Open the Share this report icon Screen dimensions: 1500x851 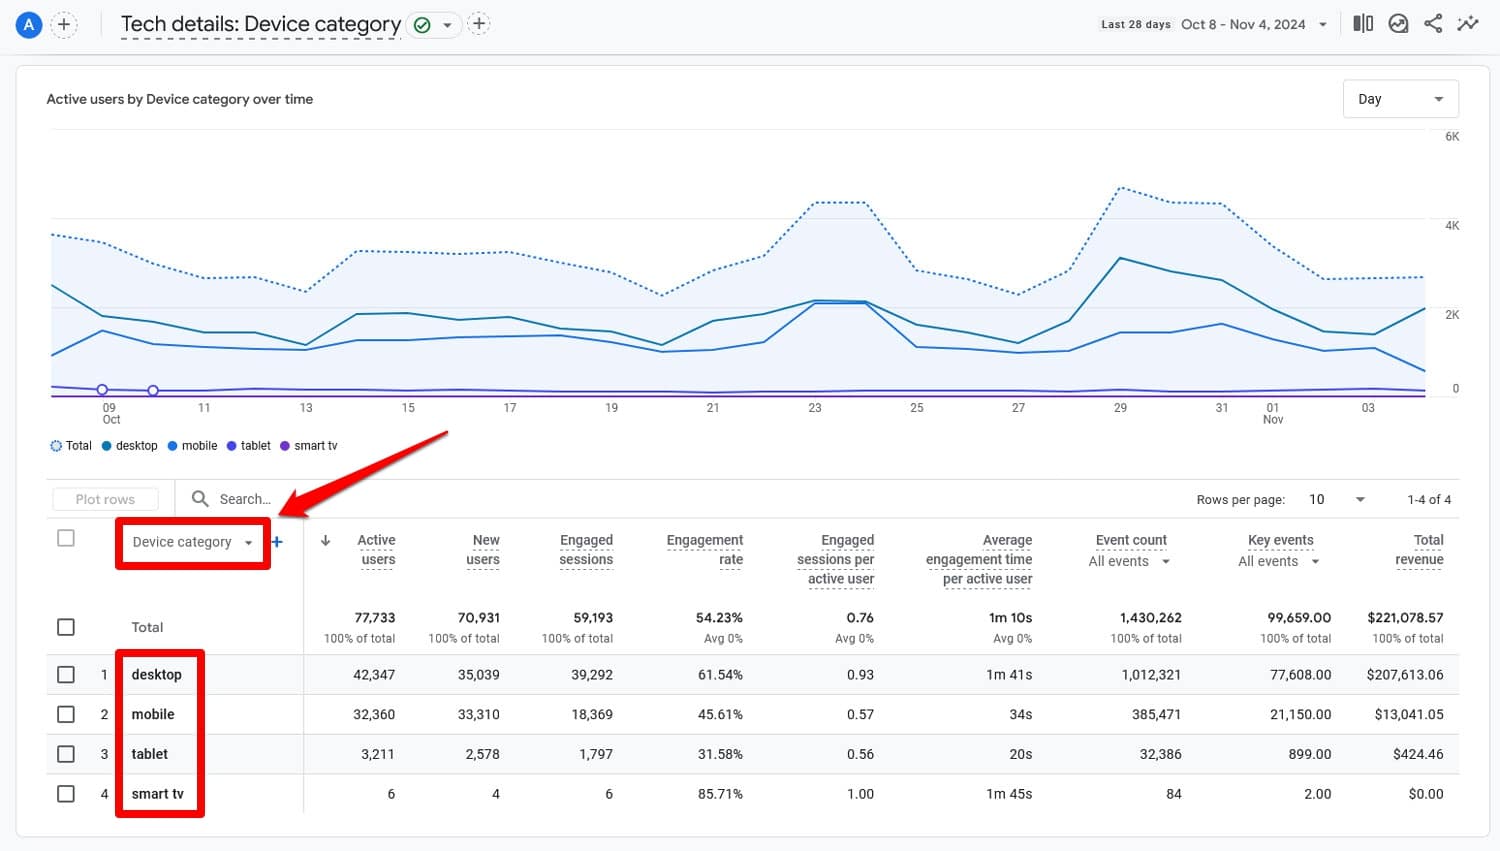[1433, 23]
